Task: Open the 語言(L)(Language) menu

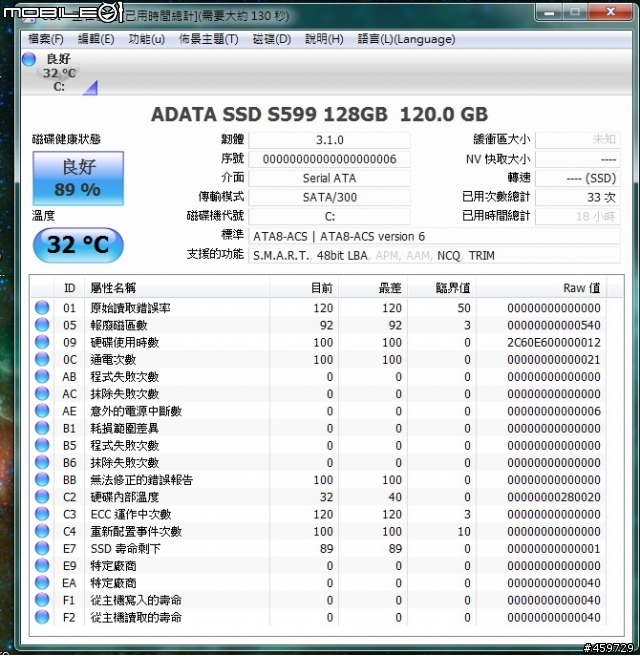Action: 406,39
